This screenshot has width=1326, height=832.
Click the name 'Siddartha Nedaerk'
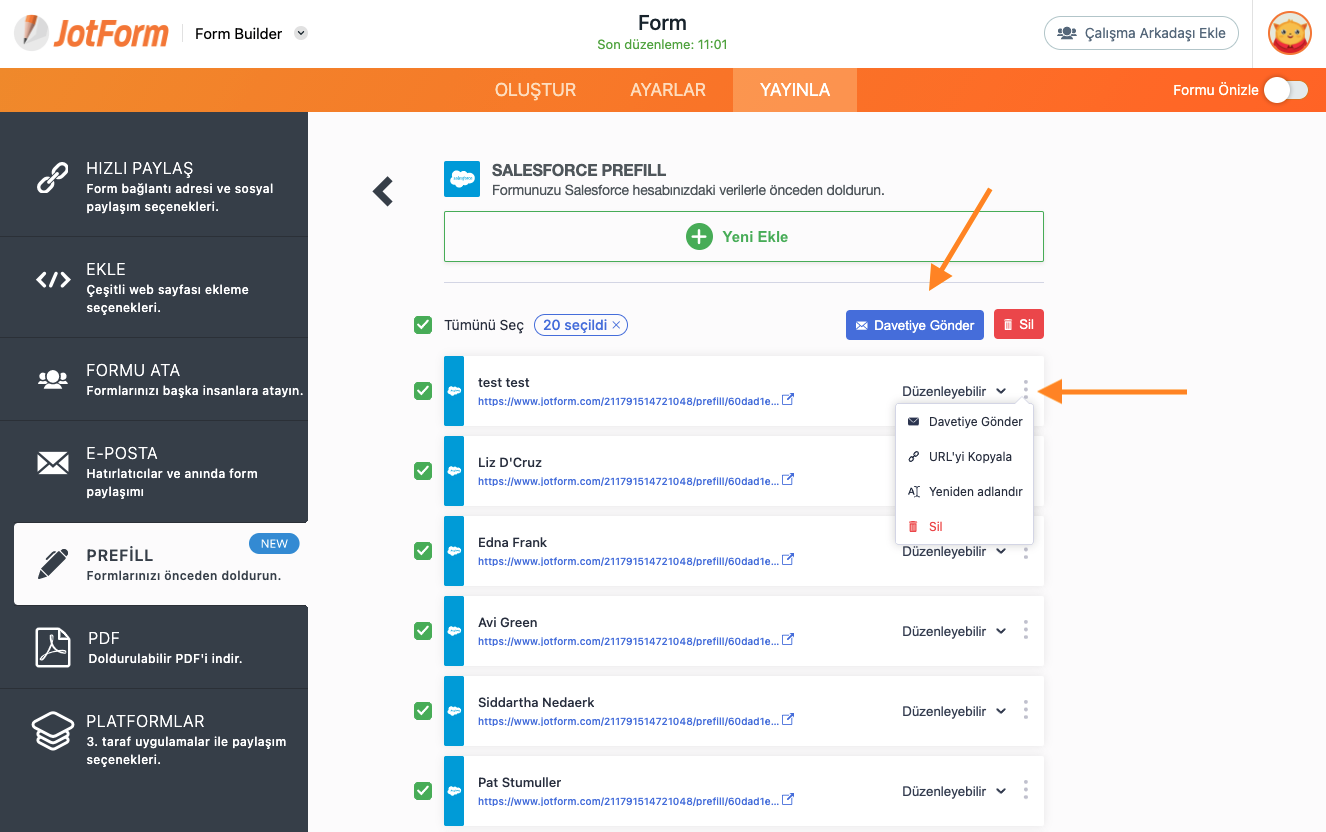(x=536, y=702)
